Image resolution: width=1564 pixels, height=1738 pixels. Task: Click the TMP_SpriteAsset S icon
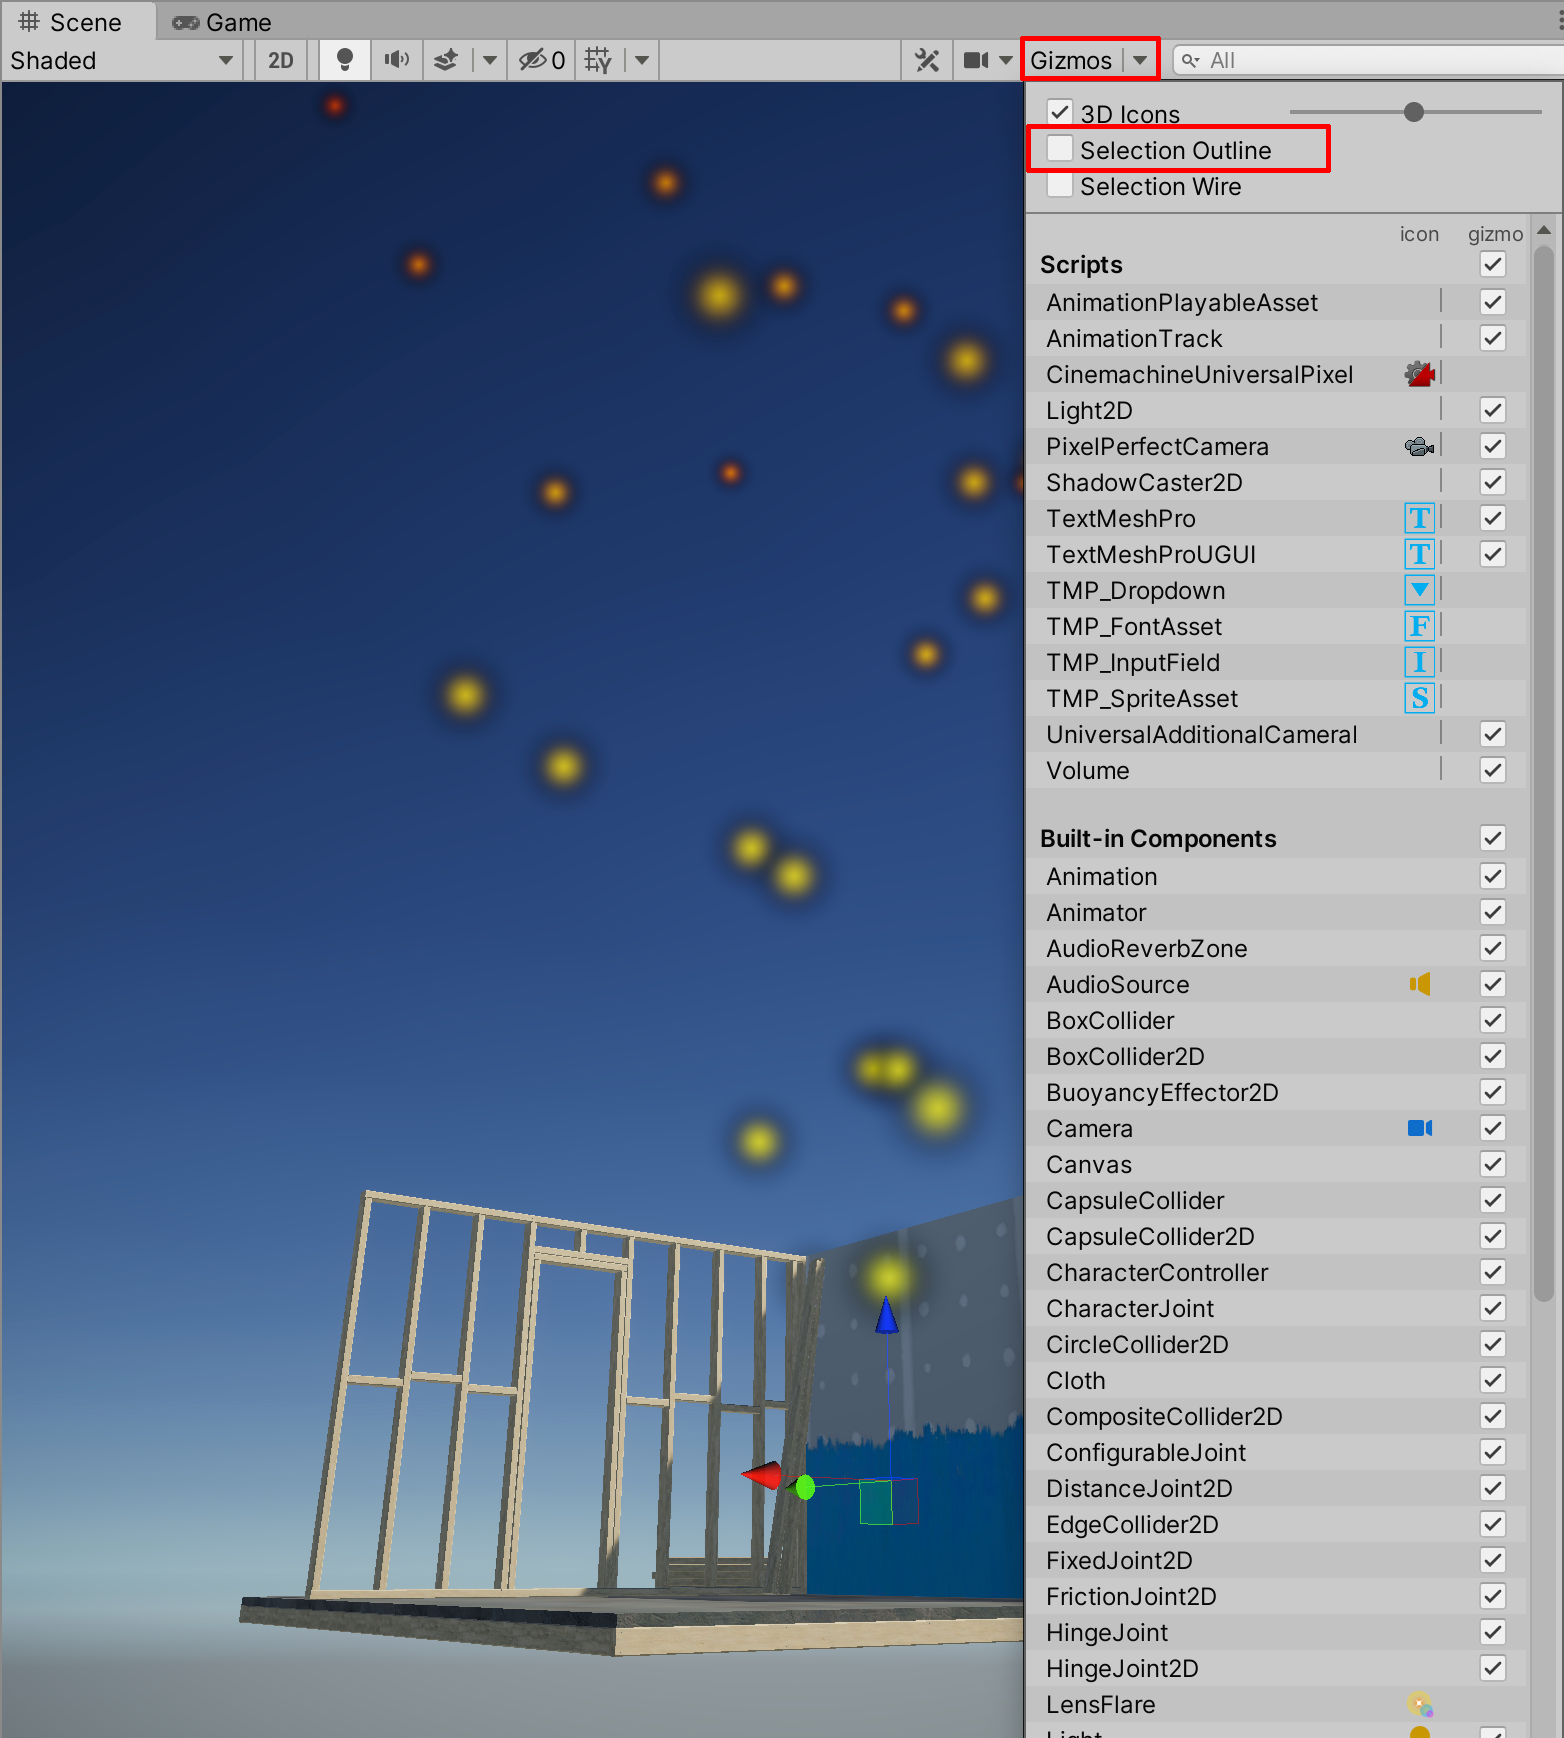(x=1419, y=698)
